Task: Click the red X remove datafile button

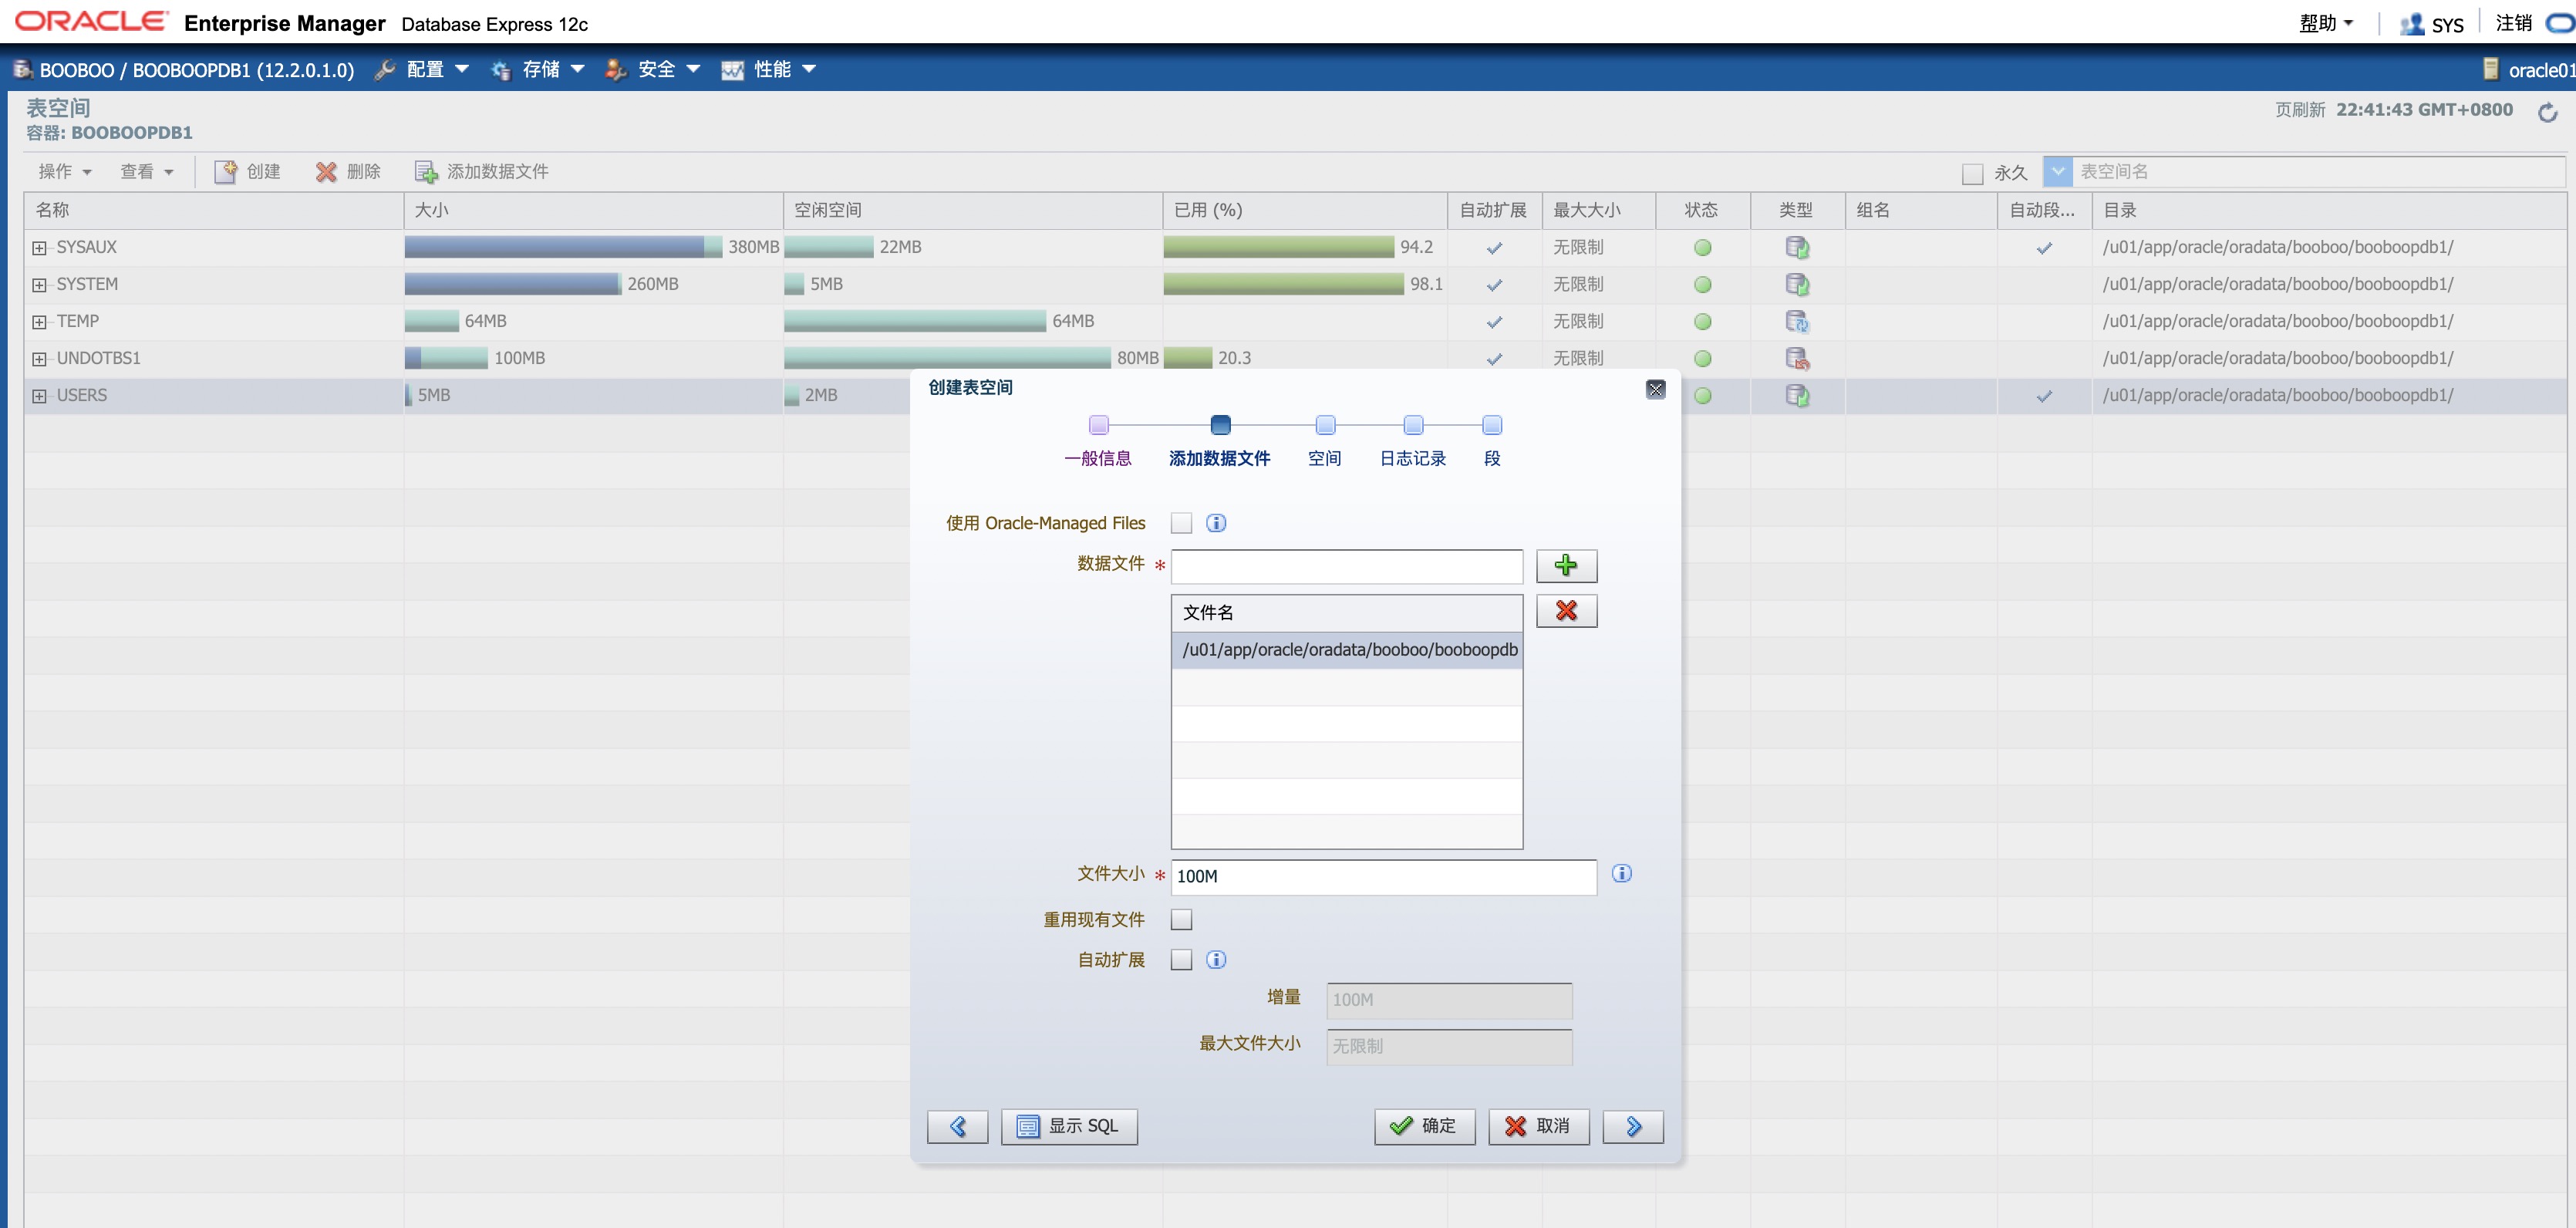Action: tap(1566, 611)
